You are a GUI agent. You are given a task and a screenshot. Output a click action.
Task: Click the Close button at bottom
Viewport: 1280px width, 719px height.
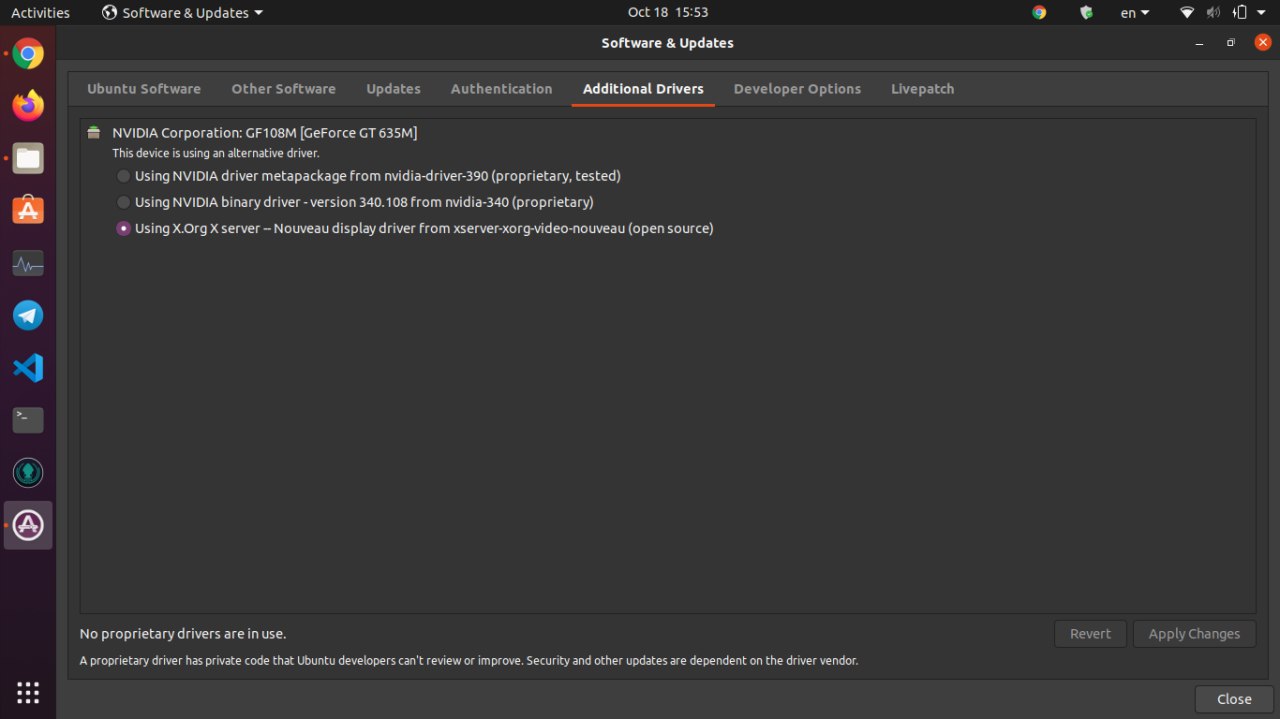pyautogui.click(x=1234, y=699)
